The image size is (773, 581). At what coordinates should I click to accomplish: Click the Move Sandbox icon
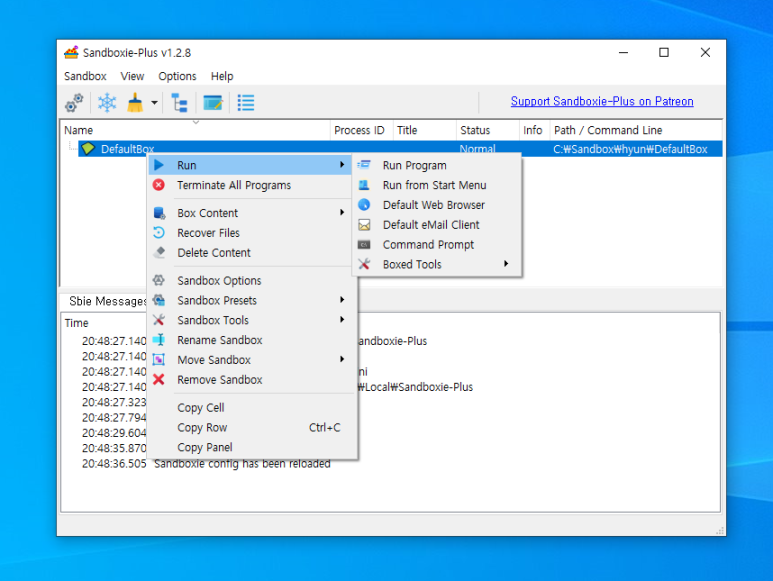159,360
